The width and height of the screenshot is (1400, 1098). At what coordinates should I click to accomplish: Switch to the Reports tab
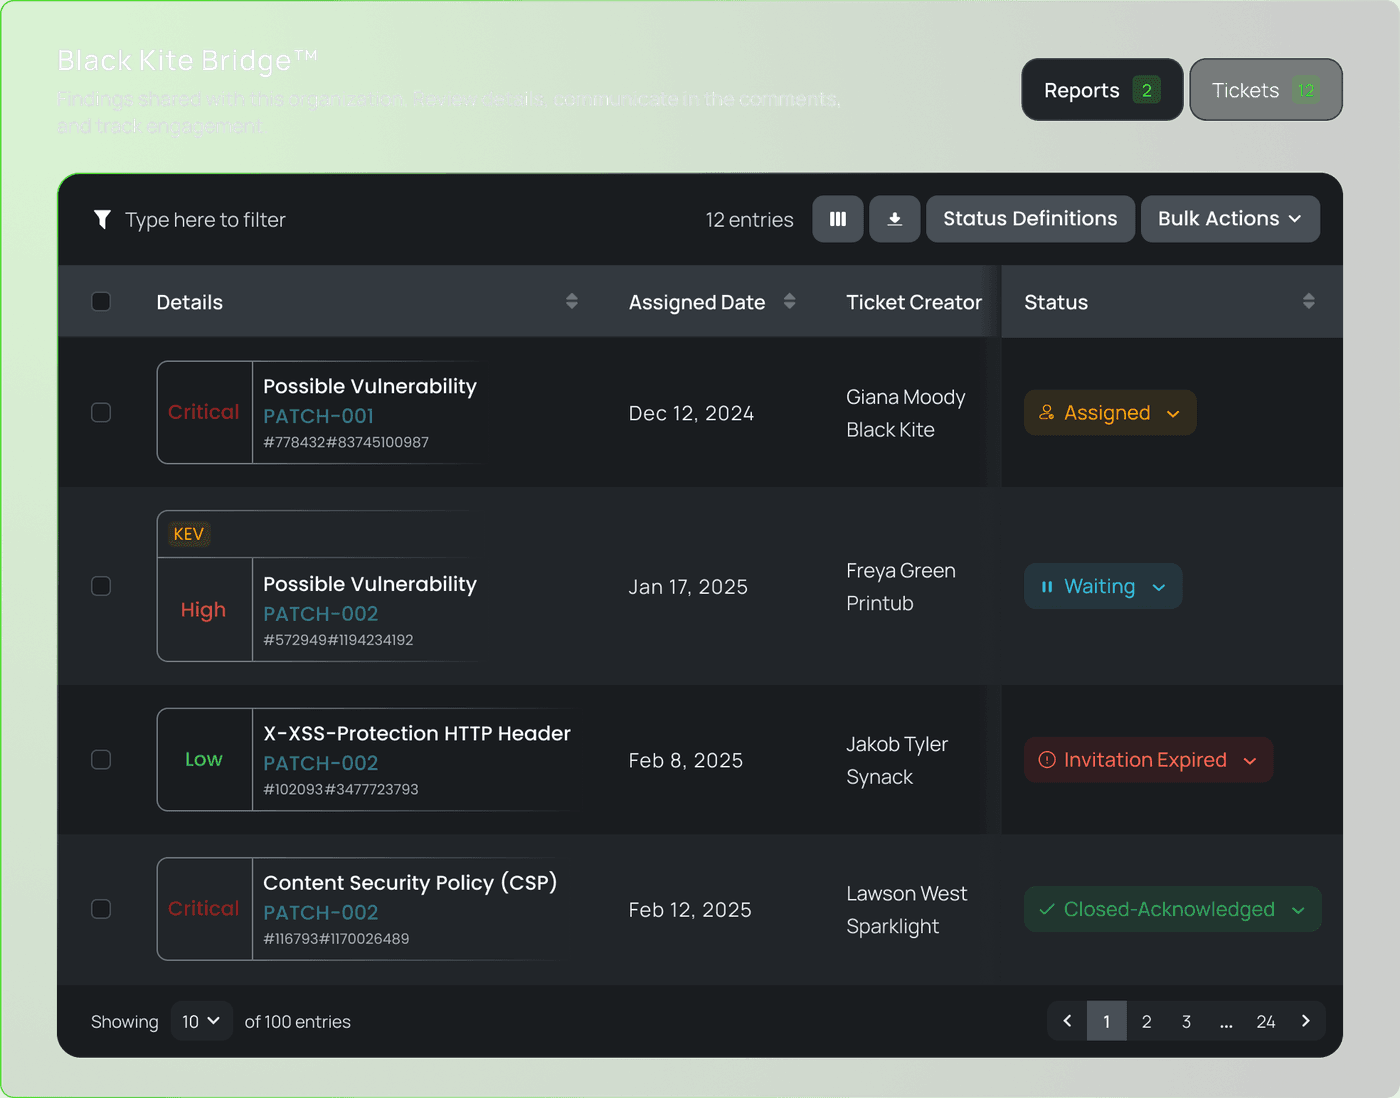1101,90
